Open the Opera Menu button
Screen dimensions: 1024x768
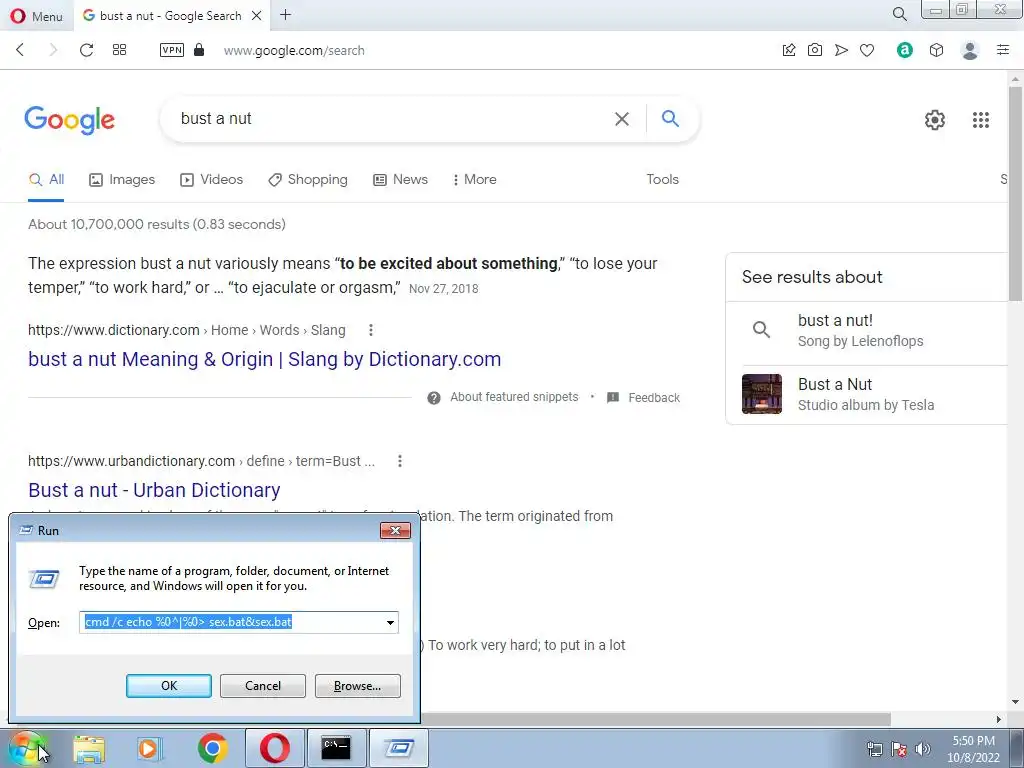[x=37, y=16]
